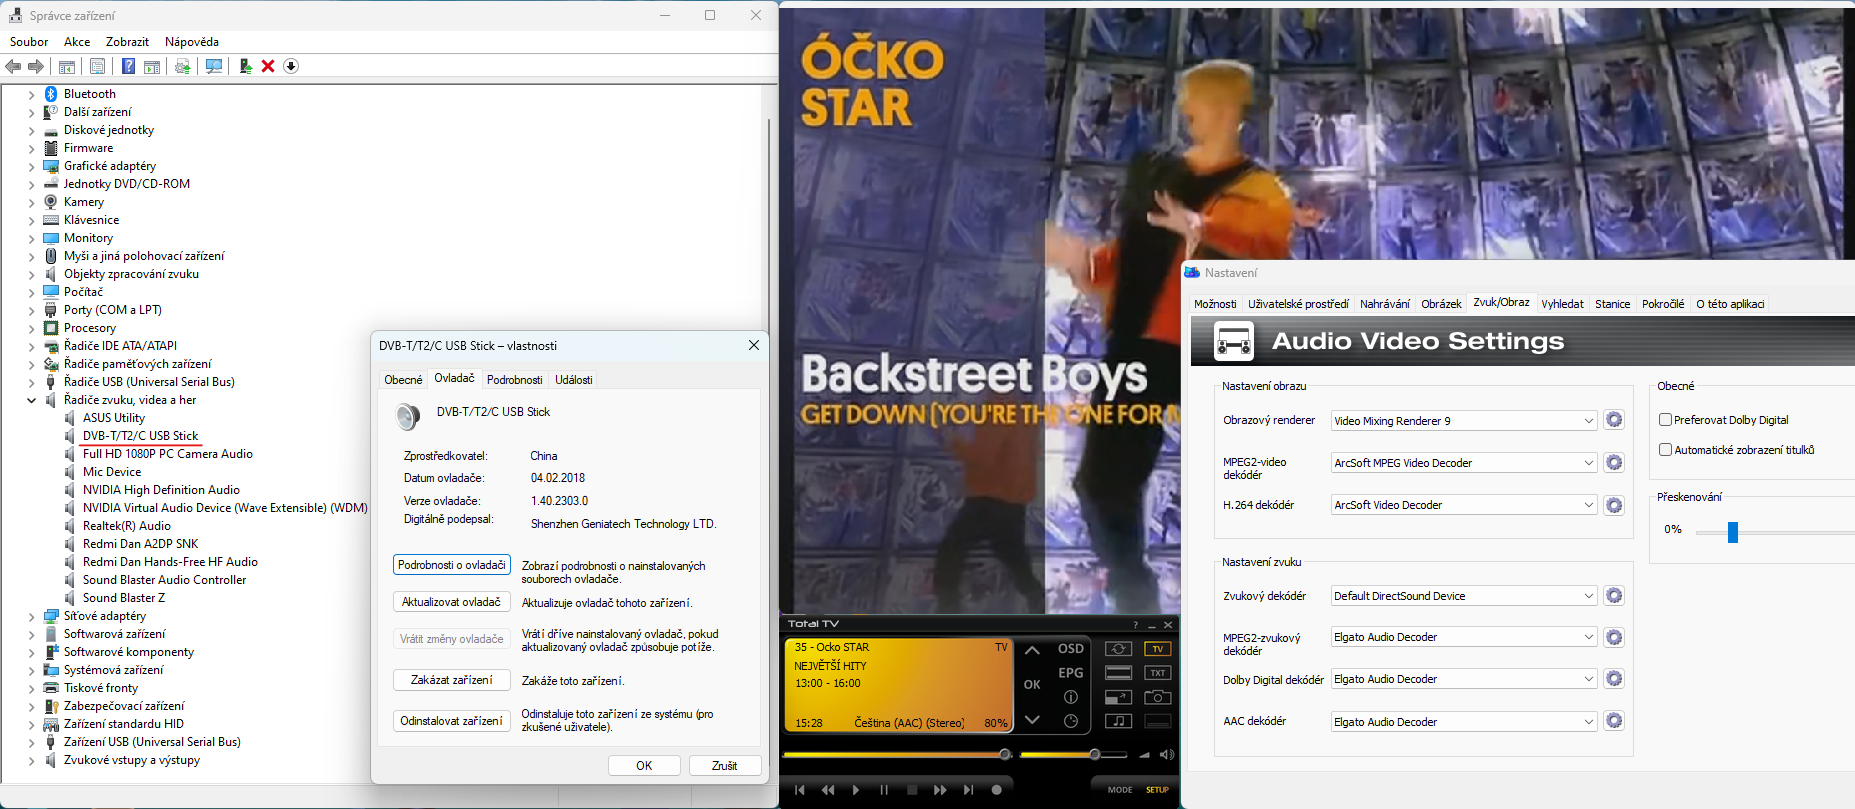Click the Aktualizovat ovladač button
This screenshot has width=1855, height=809.
coord(451,602)
